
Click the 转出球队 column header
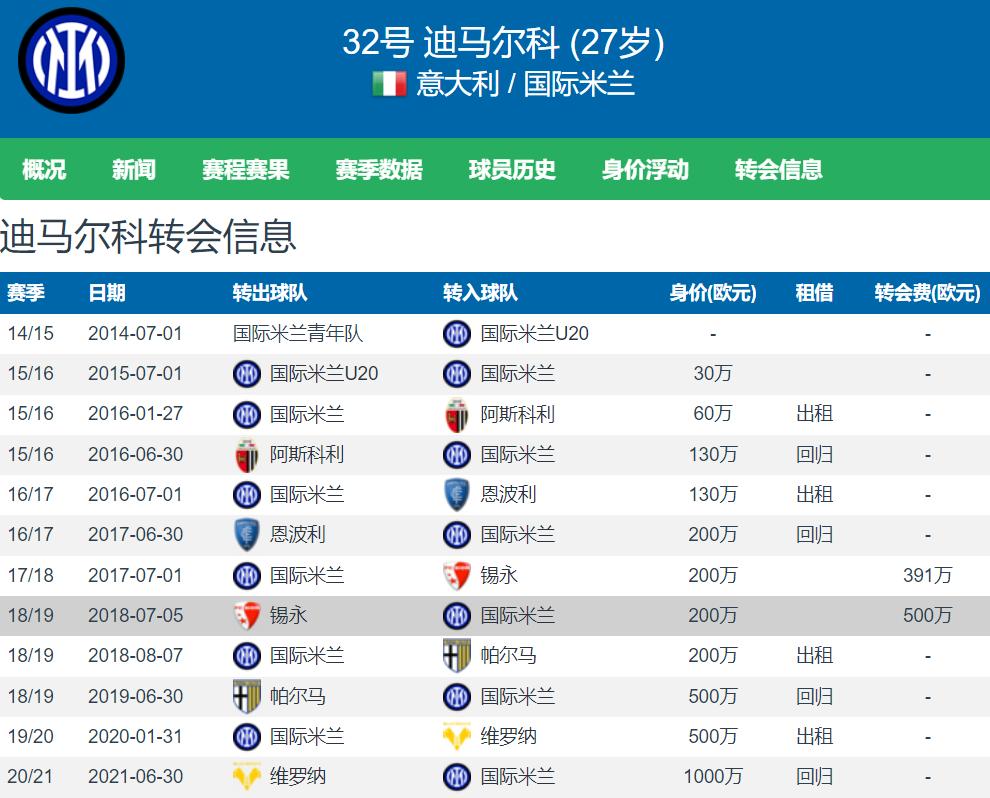pos(270,293)
